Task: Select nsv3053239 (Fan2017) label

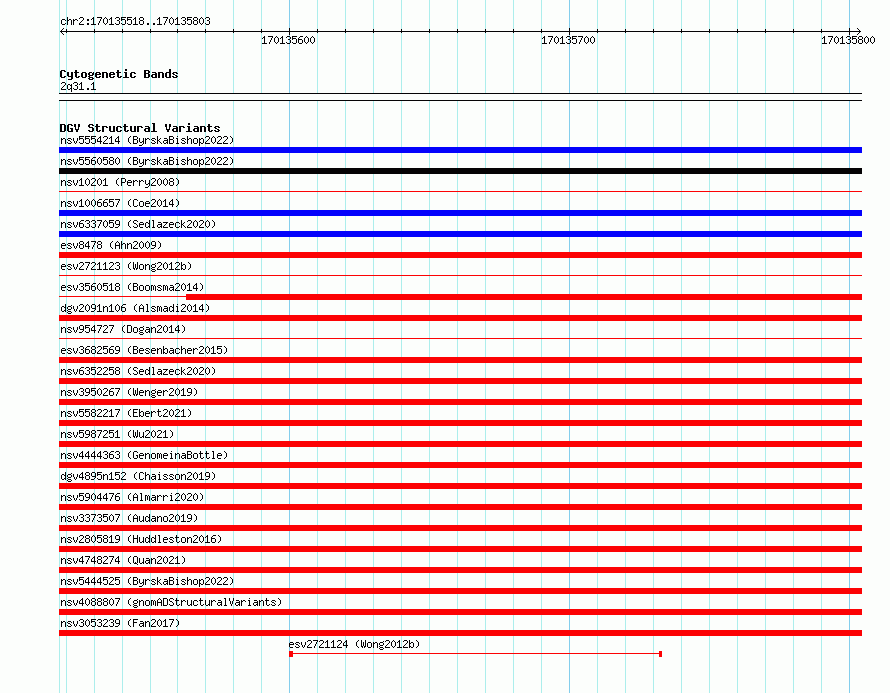Action: click(x=120, y=623)
